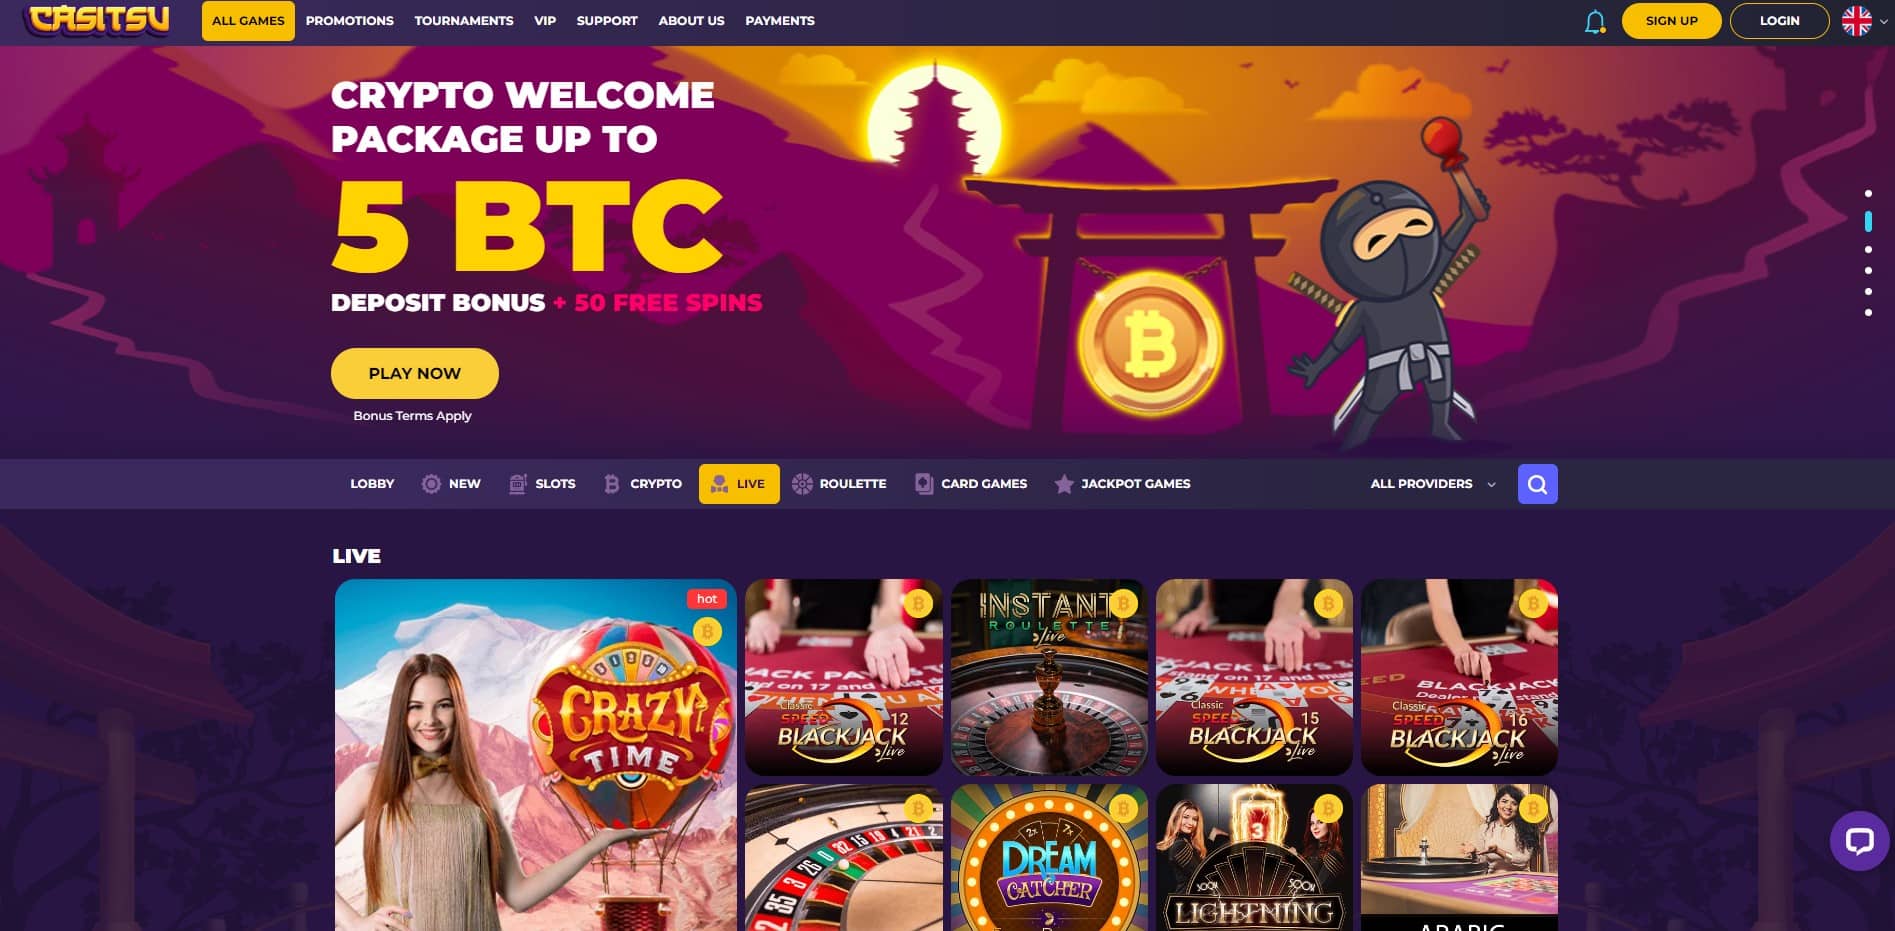Expand the All Providers dropdown
Viewport: 1895px width, 931px height.
pyautogui.click(x=1433, y=484)
